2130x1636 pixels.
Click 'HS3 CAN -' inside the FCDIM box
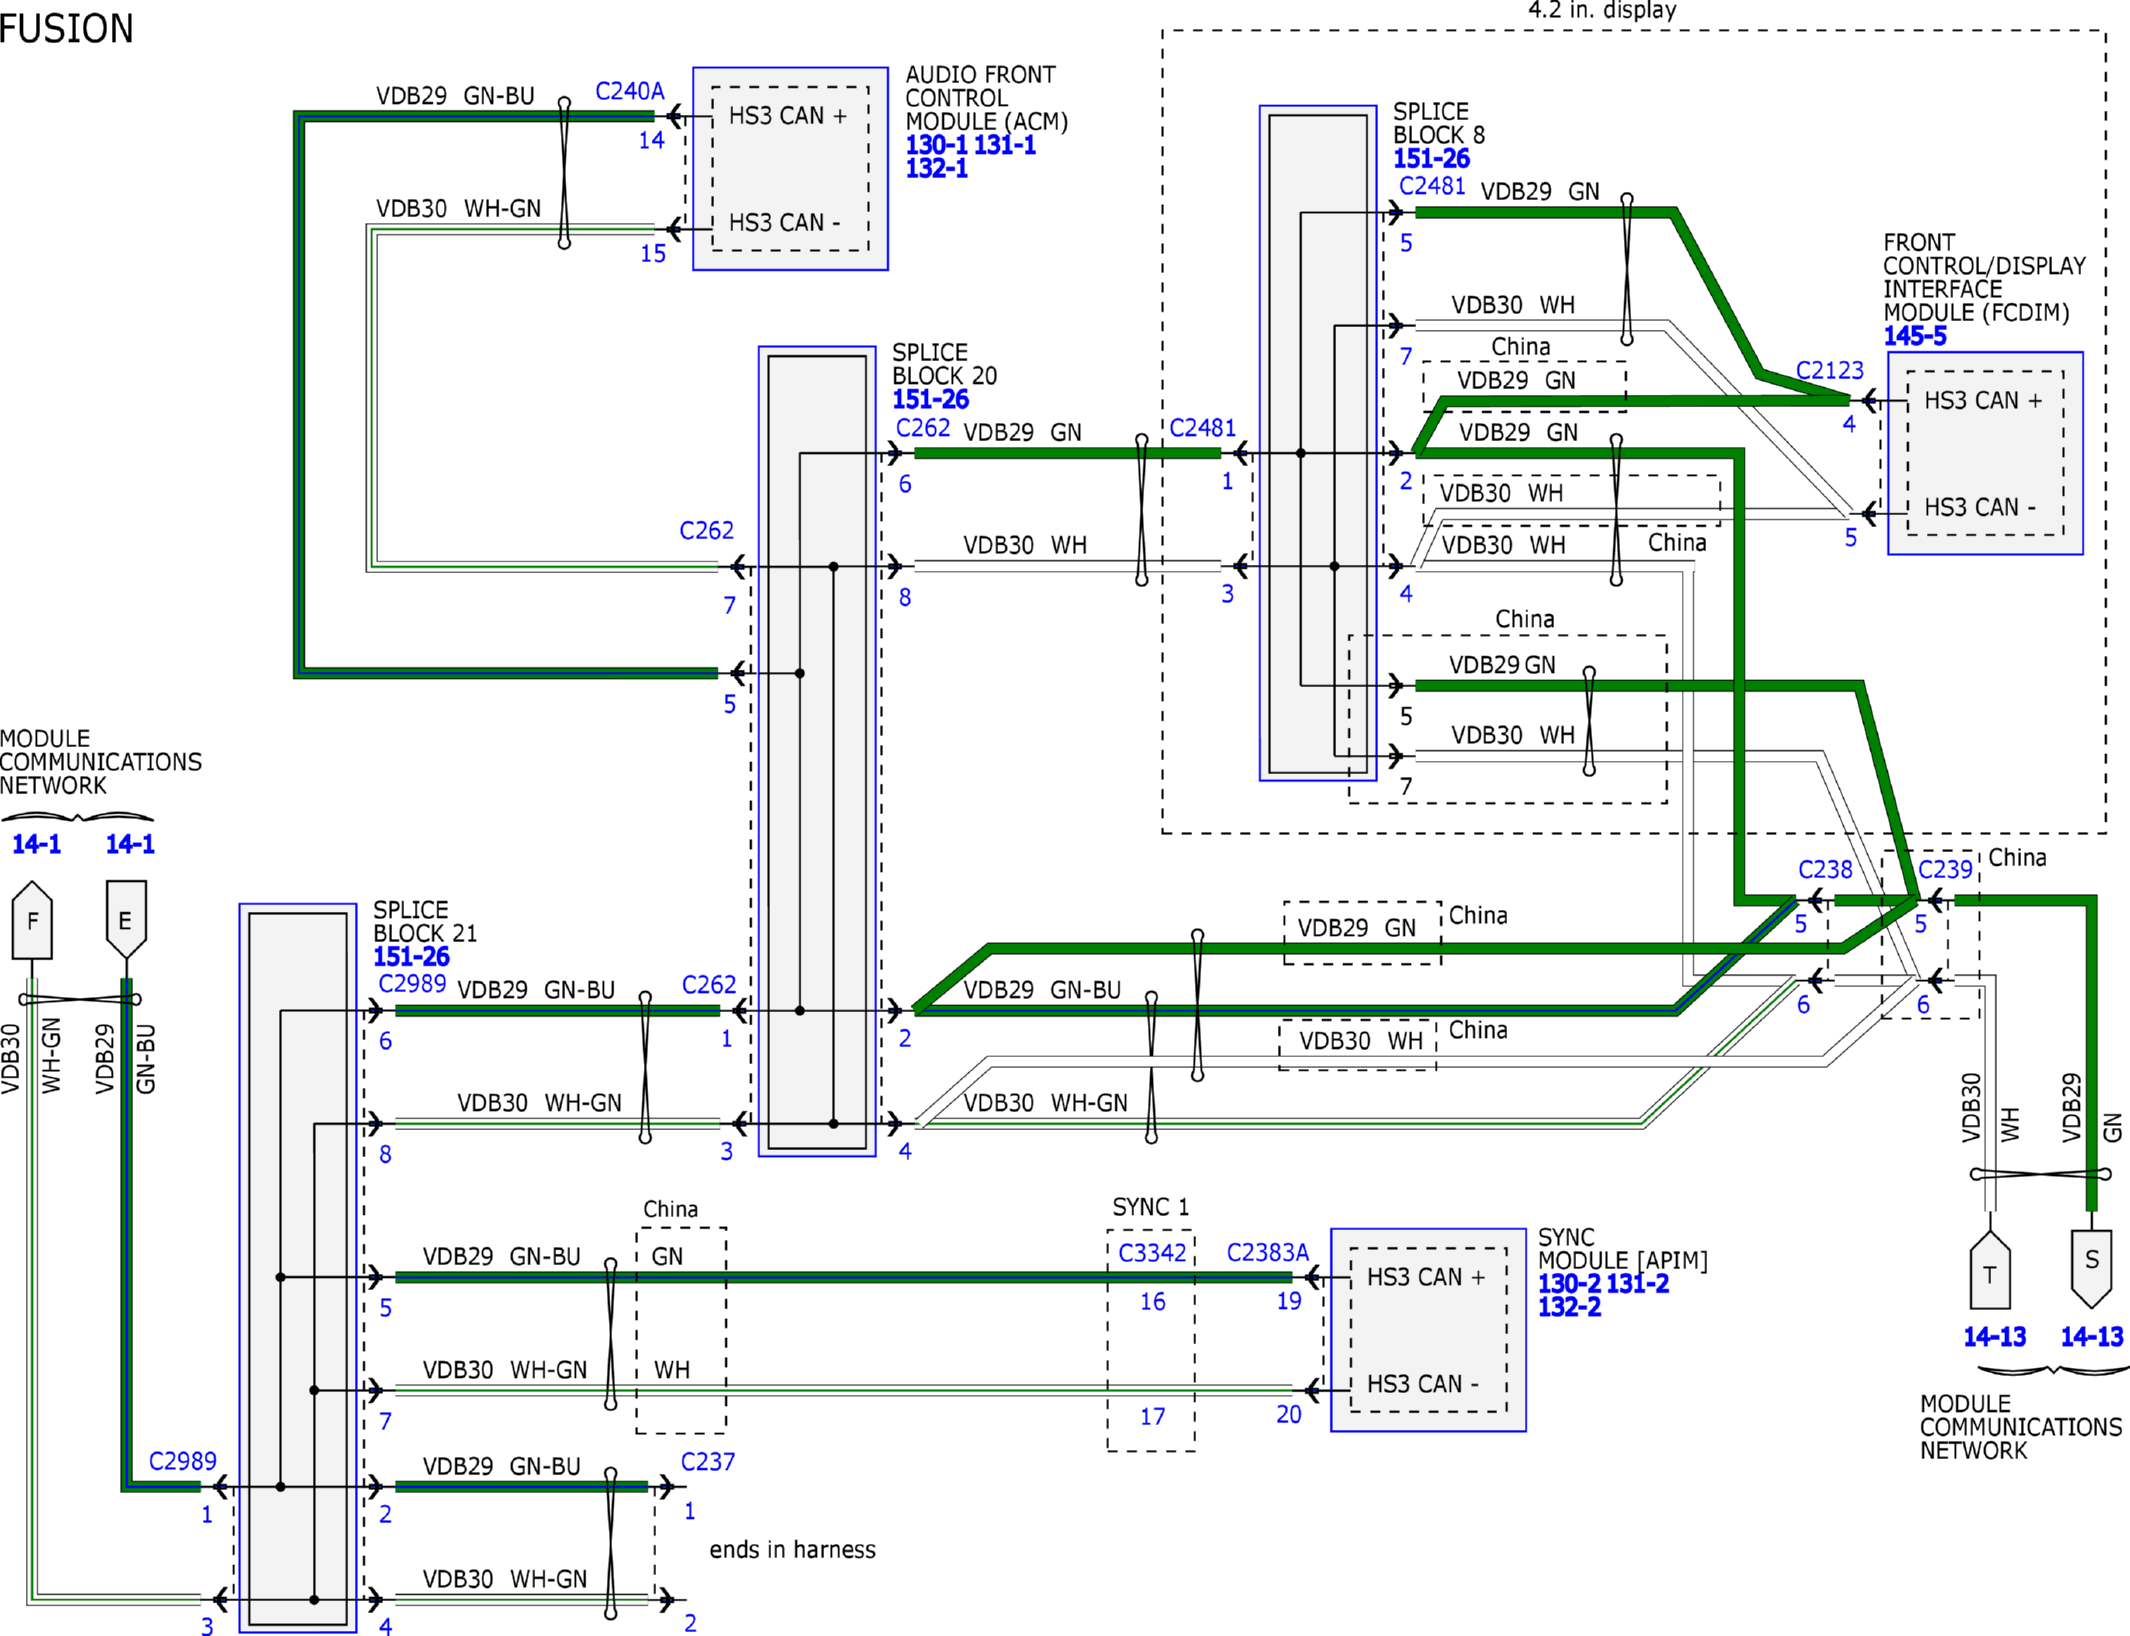1980,507
